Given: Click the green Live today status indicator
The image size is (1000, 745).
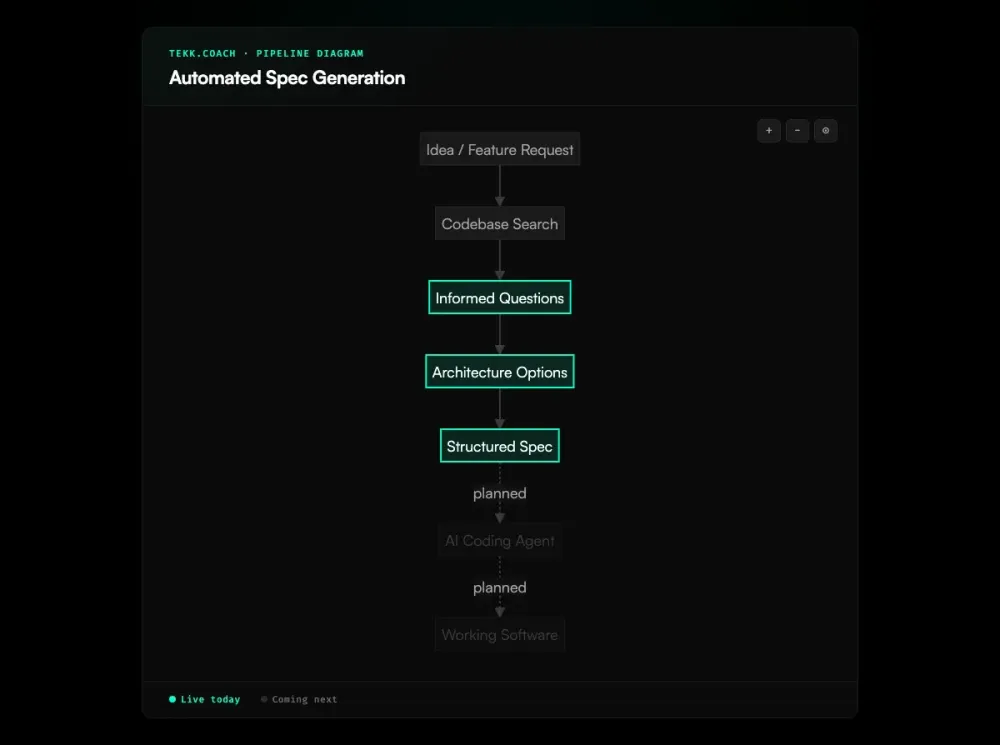Looking at the screenshot, I should click(x=172, y=699).
